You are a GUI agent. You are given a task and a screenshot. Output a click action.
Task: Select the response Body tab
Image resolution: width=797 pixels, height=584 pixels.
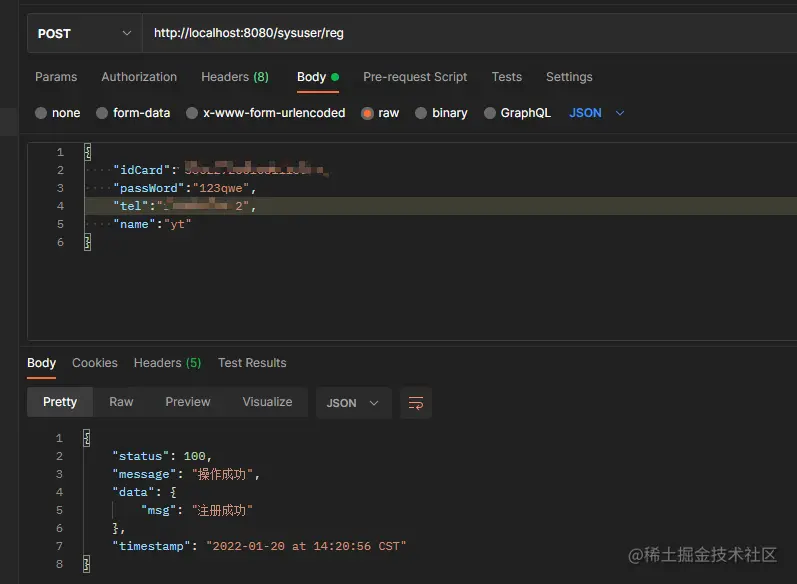coord(41,363)
